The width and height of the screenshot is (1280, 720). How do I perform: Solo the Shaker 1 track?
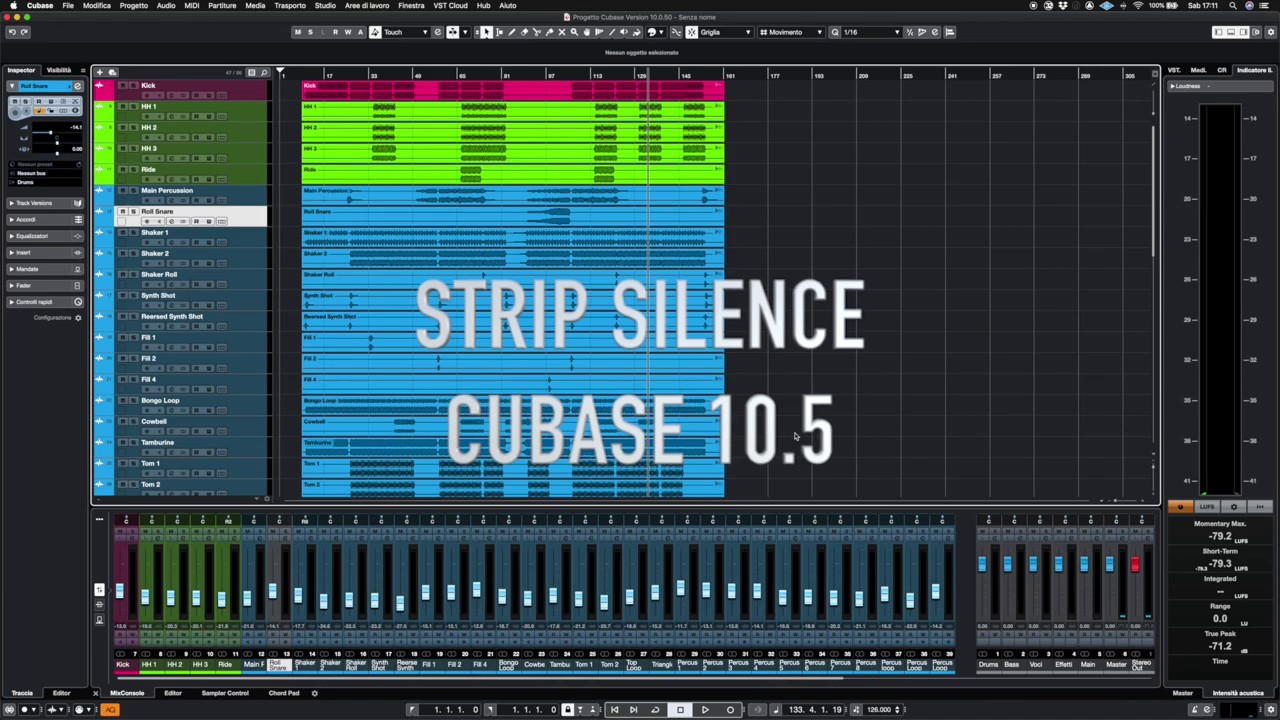[x=133, y=233]
